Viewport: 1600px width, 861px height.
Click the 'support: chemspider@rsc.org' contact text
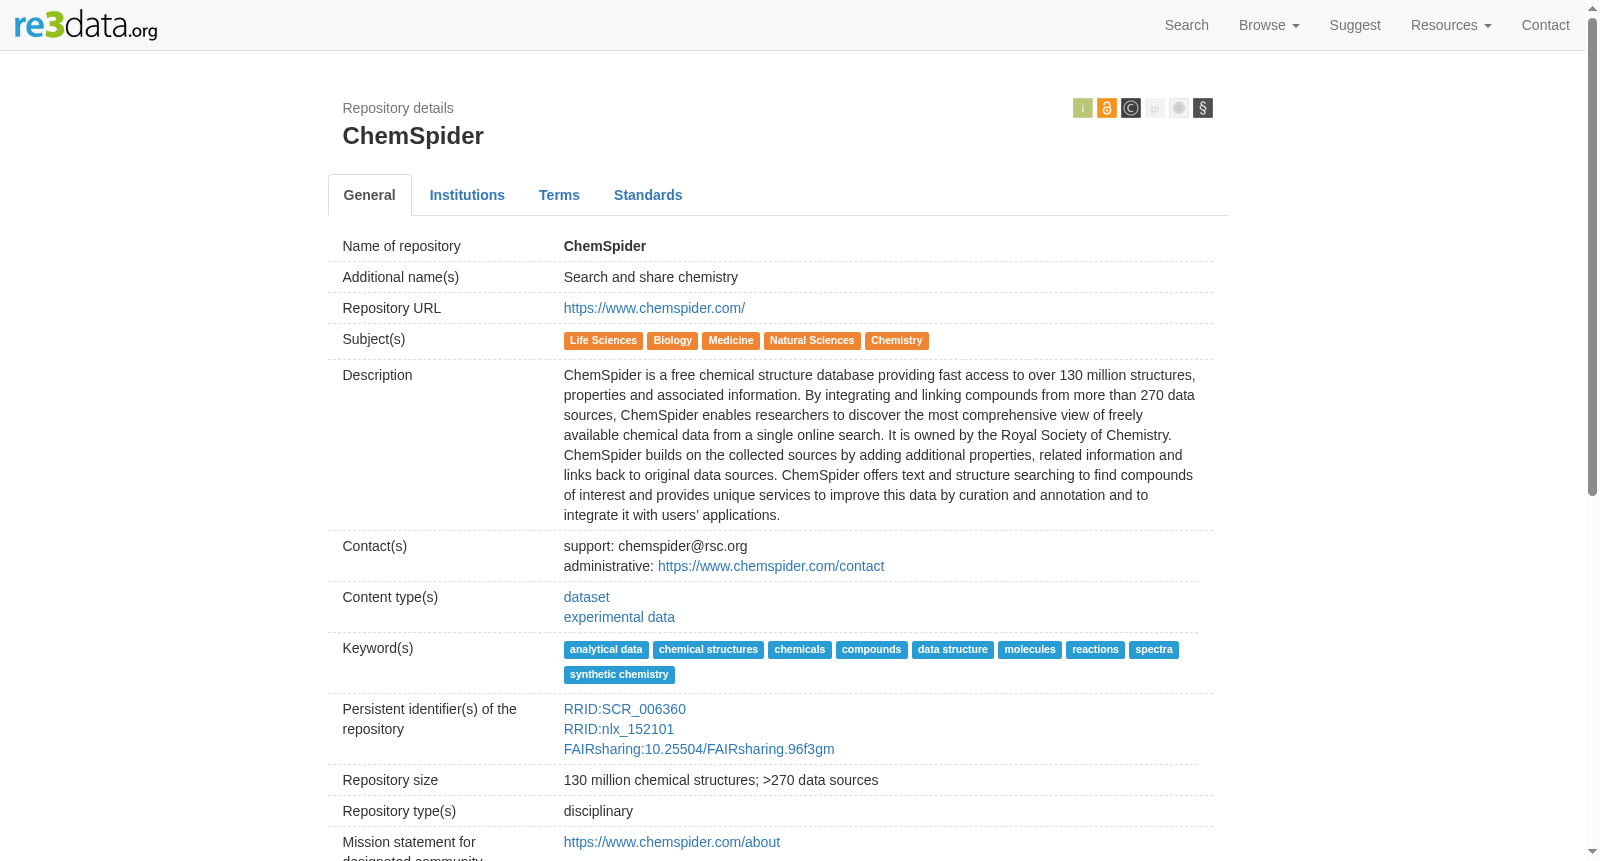tap(656, 546)
